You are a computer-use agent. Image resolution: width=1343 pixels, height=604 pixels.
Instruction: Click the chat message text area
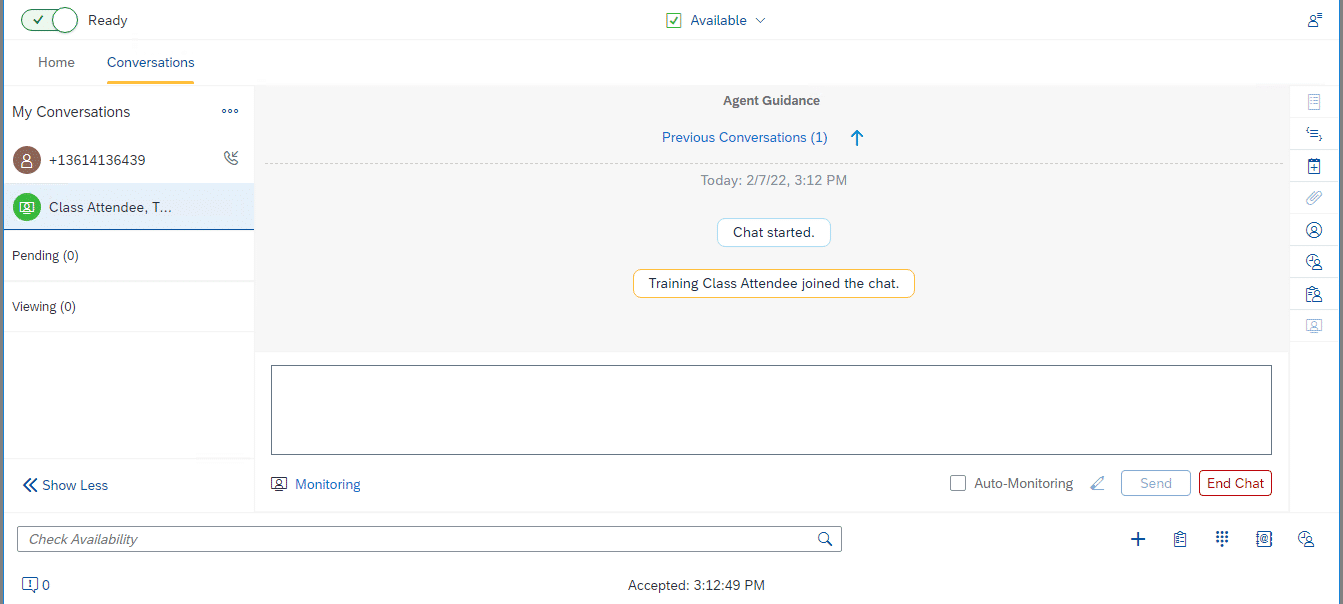point(771,410)
